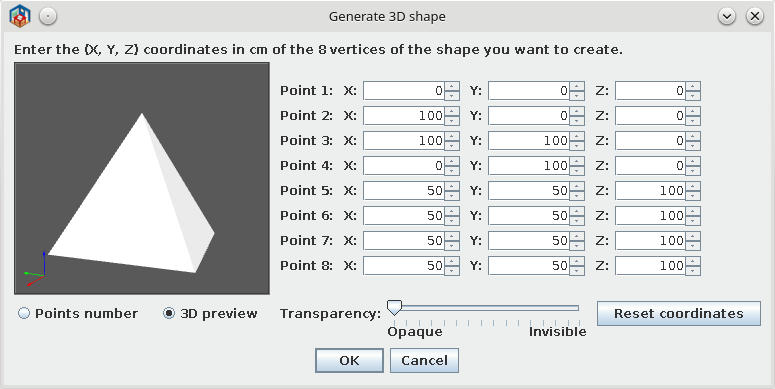Viewport: 775px width, 389px height.
Task: Click the Sweet Home 3D app icon
Action: coord(20,16)
